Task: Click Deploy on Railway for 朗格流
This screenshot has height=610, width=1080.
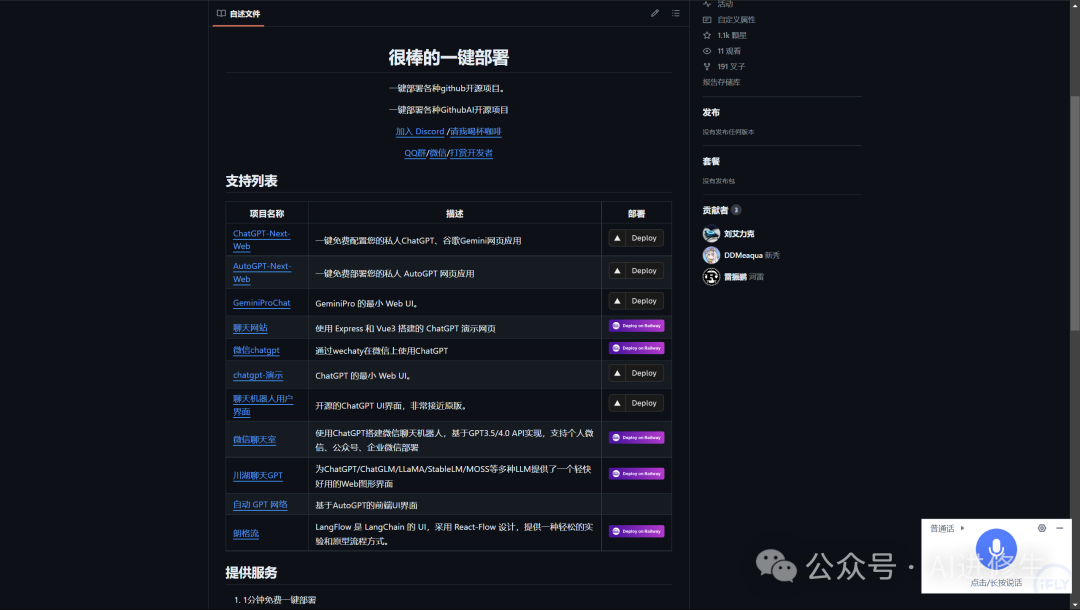Action: point(636,532)
